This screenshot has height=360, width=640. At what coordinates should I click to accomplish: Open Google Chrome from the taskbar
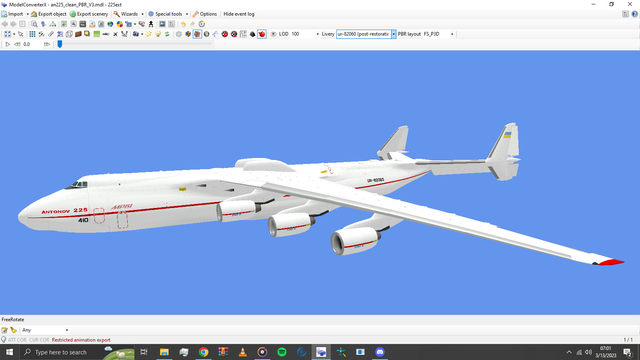(203, 352)
